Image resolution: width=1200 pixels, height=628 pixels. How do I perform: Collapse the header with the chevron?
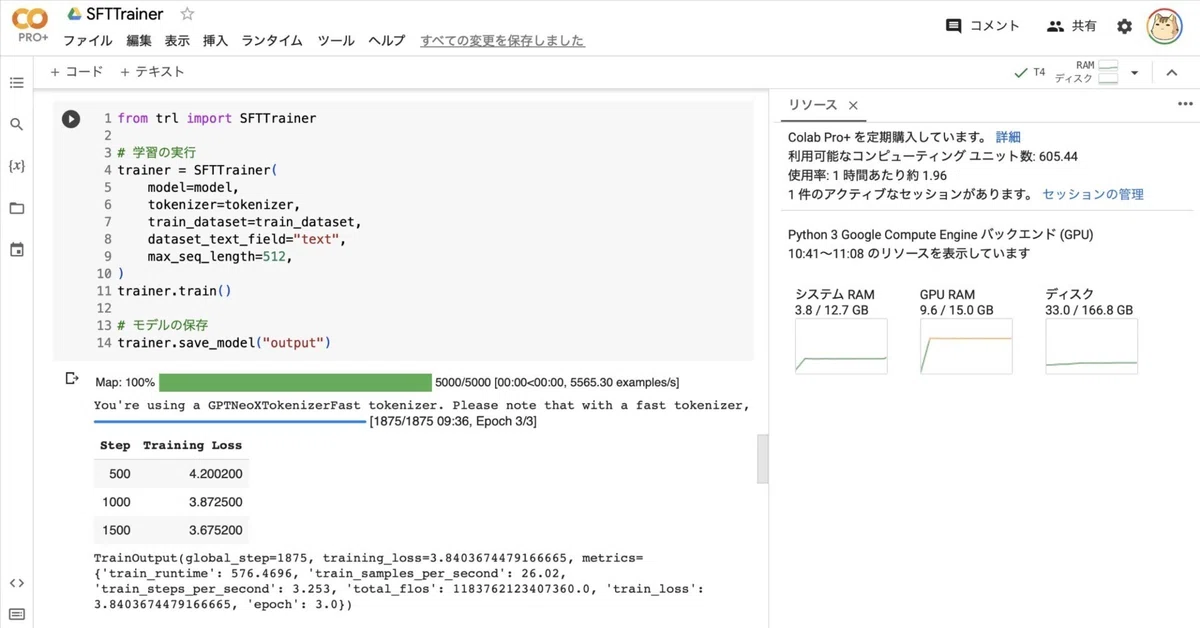pos(1172,73)
